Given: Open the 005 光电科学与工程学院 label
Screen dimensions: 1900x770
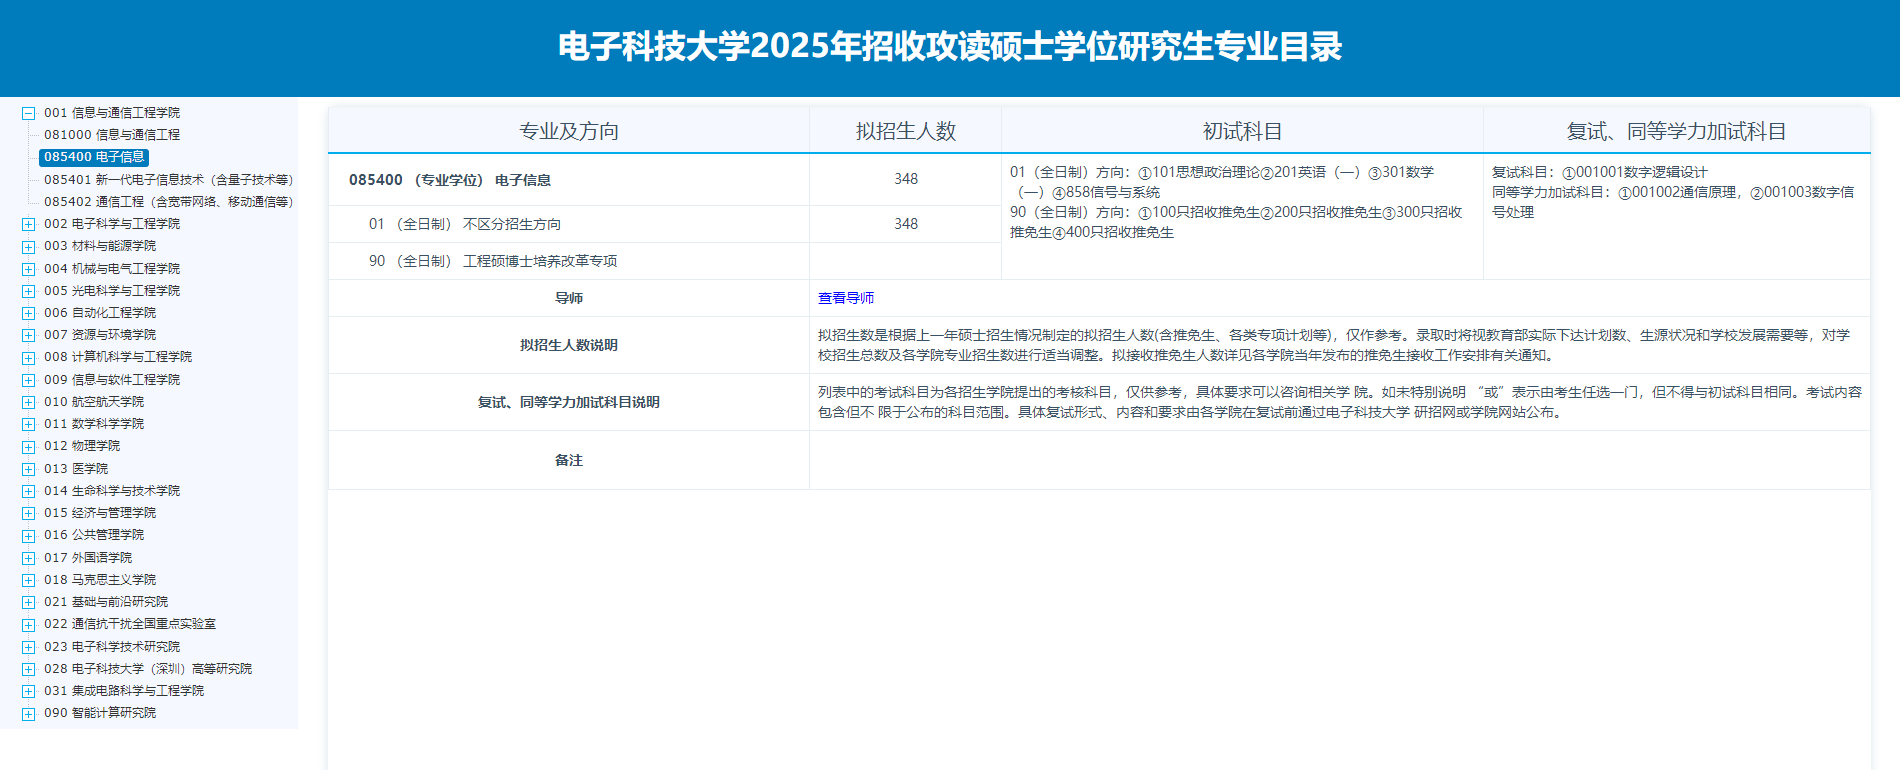Looking at the screenshot, I should coord(112,291).
